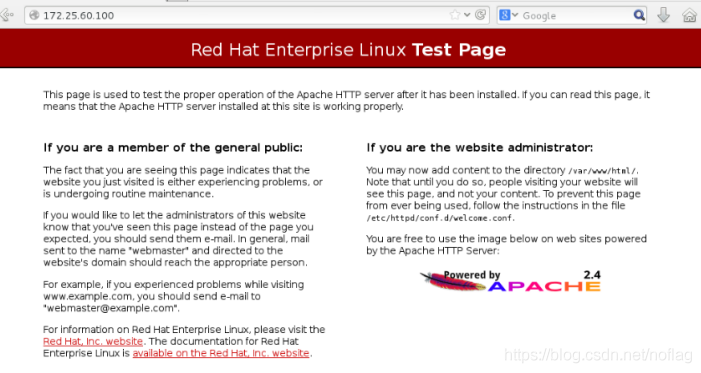Go to the browser home page icon
This screenshot has width=701, height=373.
(689, 16)
